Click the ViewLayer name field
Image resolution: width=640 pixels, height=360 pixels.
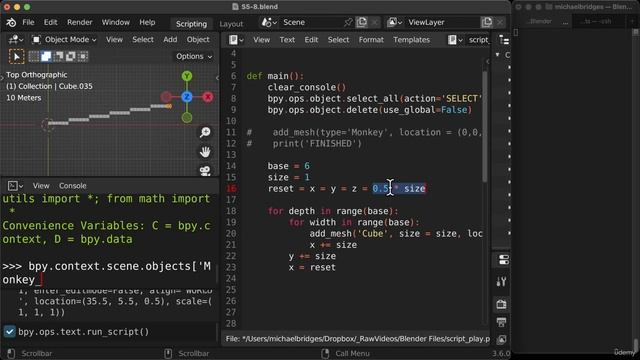[442, 22]
